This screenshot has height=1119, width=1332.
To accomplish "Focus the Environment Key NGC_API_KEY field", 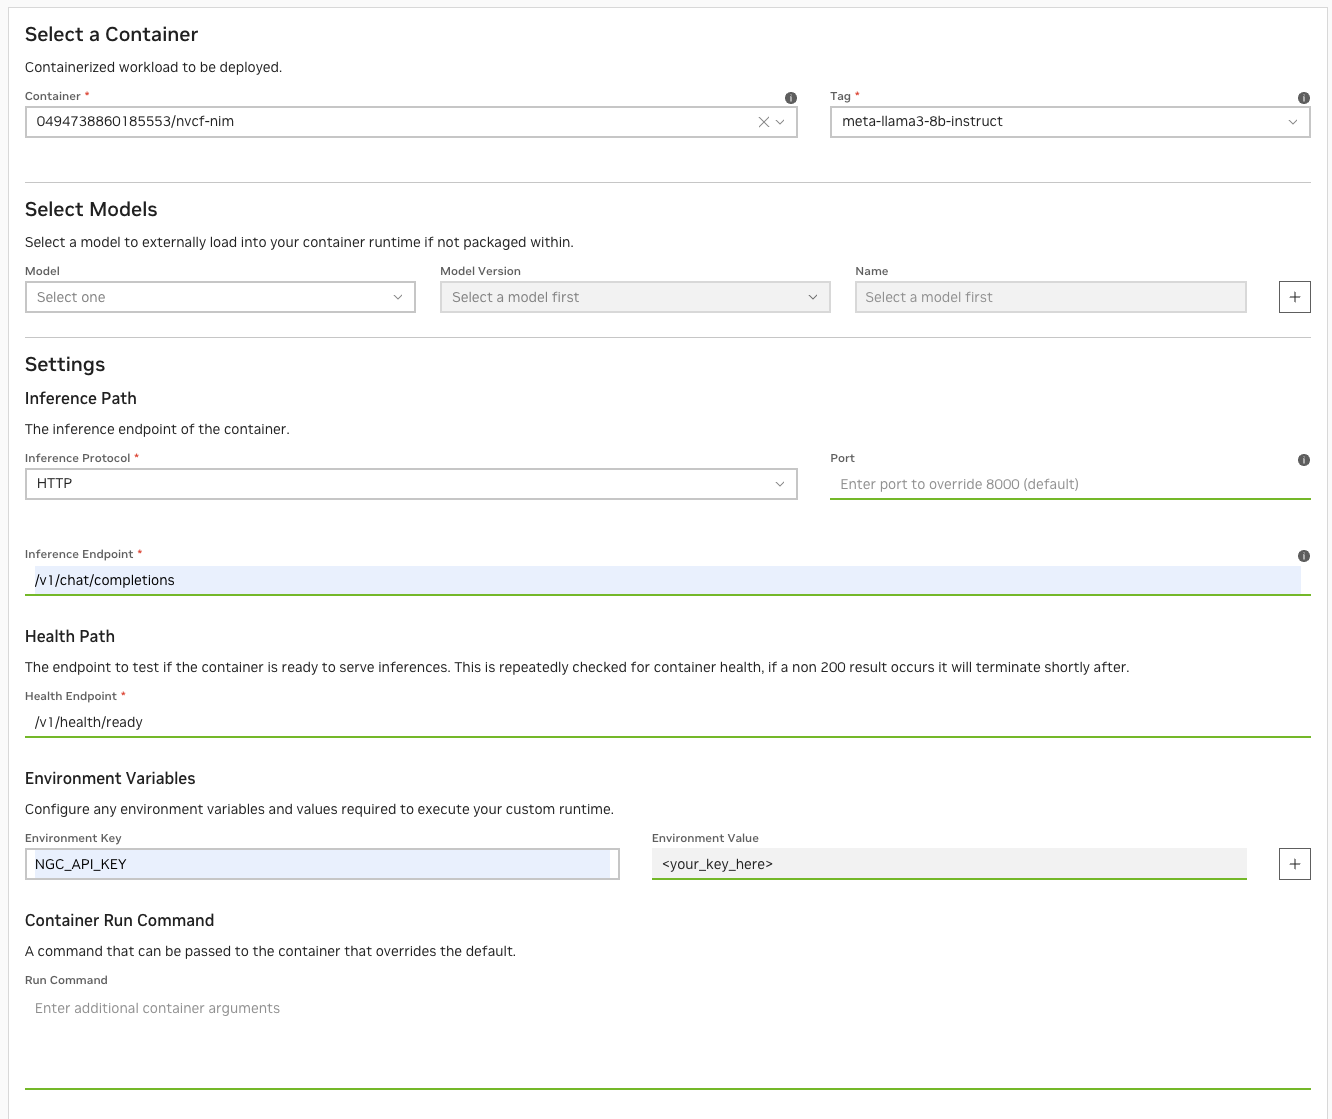I will click(320, 864).
